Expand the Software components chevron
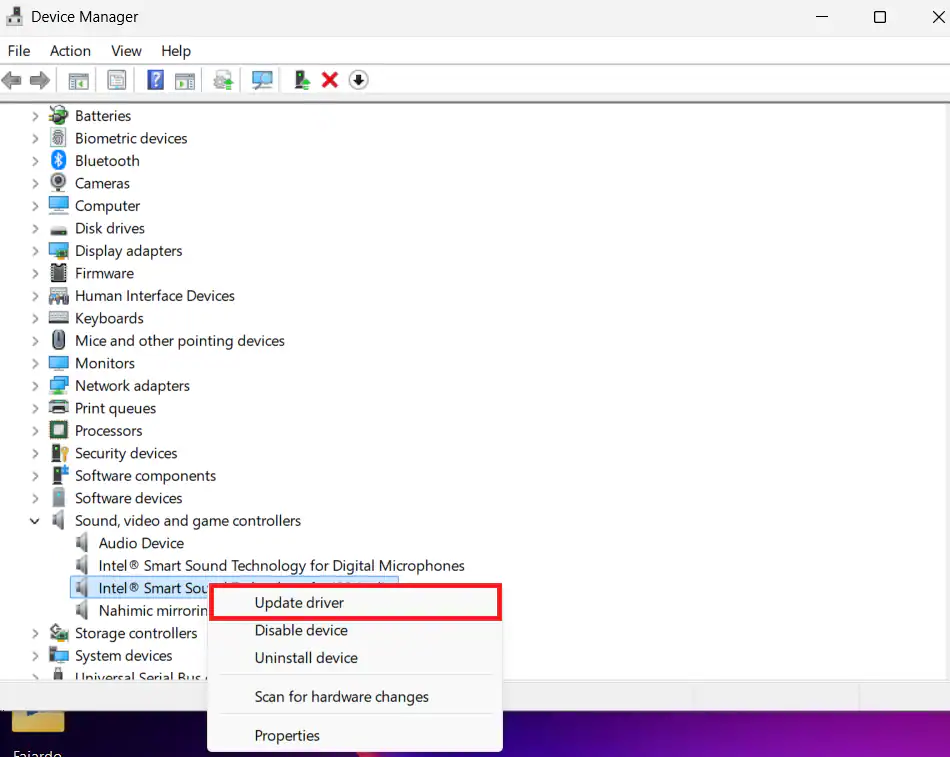The height and width of the screenshot is (757, 950). (x=35, y=476)
